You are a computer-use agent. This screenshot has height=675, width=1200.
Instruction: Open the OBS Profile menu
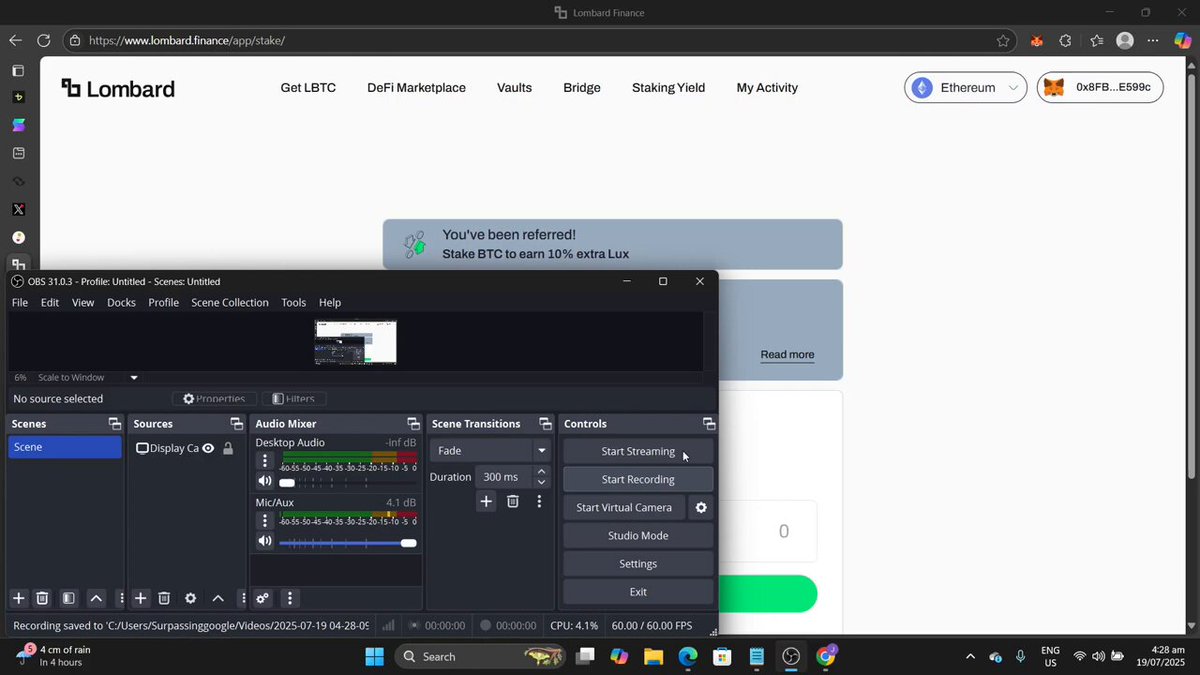[163, 302]
